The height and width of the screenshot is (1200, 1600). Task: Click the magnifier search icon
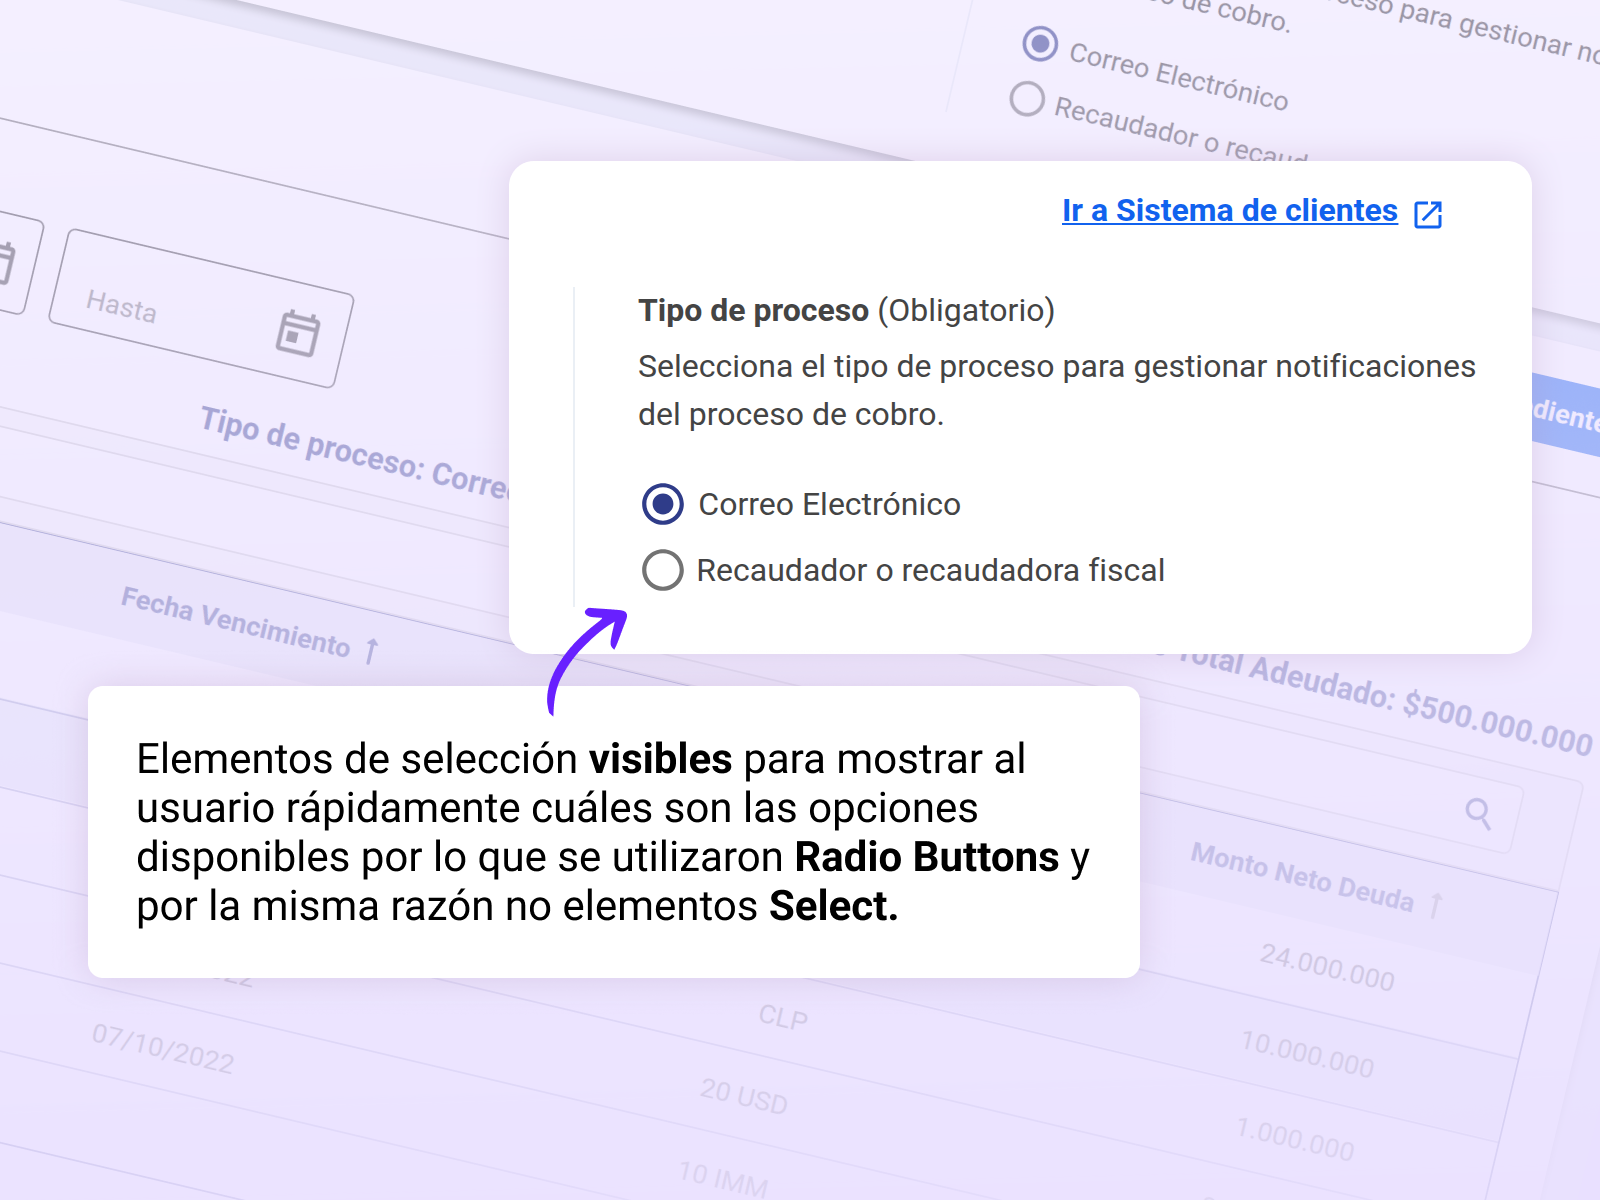click(x=1478, y=814)
